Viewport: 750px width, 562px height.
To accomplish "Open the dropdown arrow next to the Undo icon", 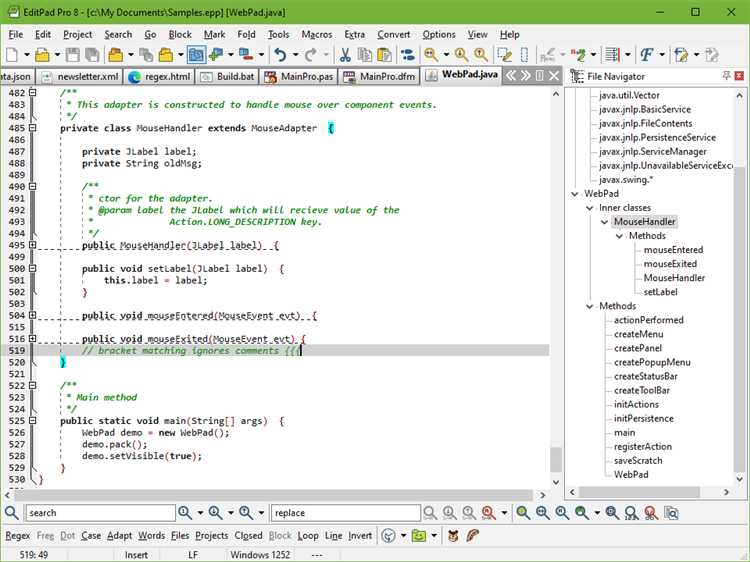I will click(x=295, y=55).
